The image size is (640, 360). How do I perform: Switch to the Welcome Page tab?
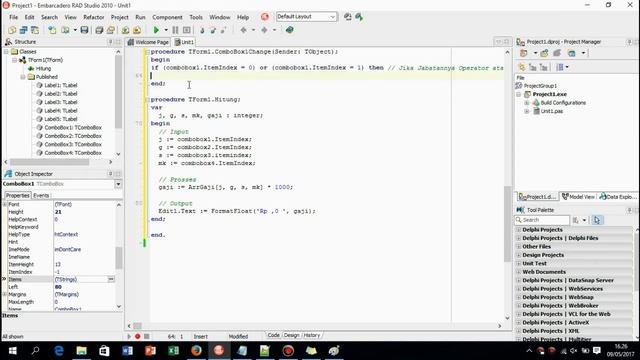148,42
